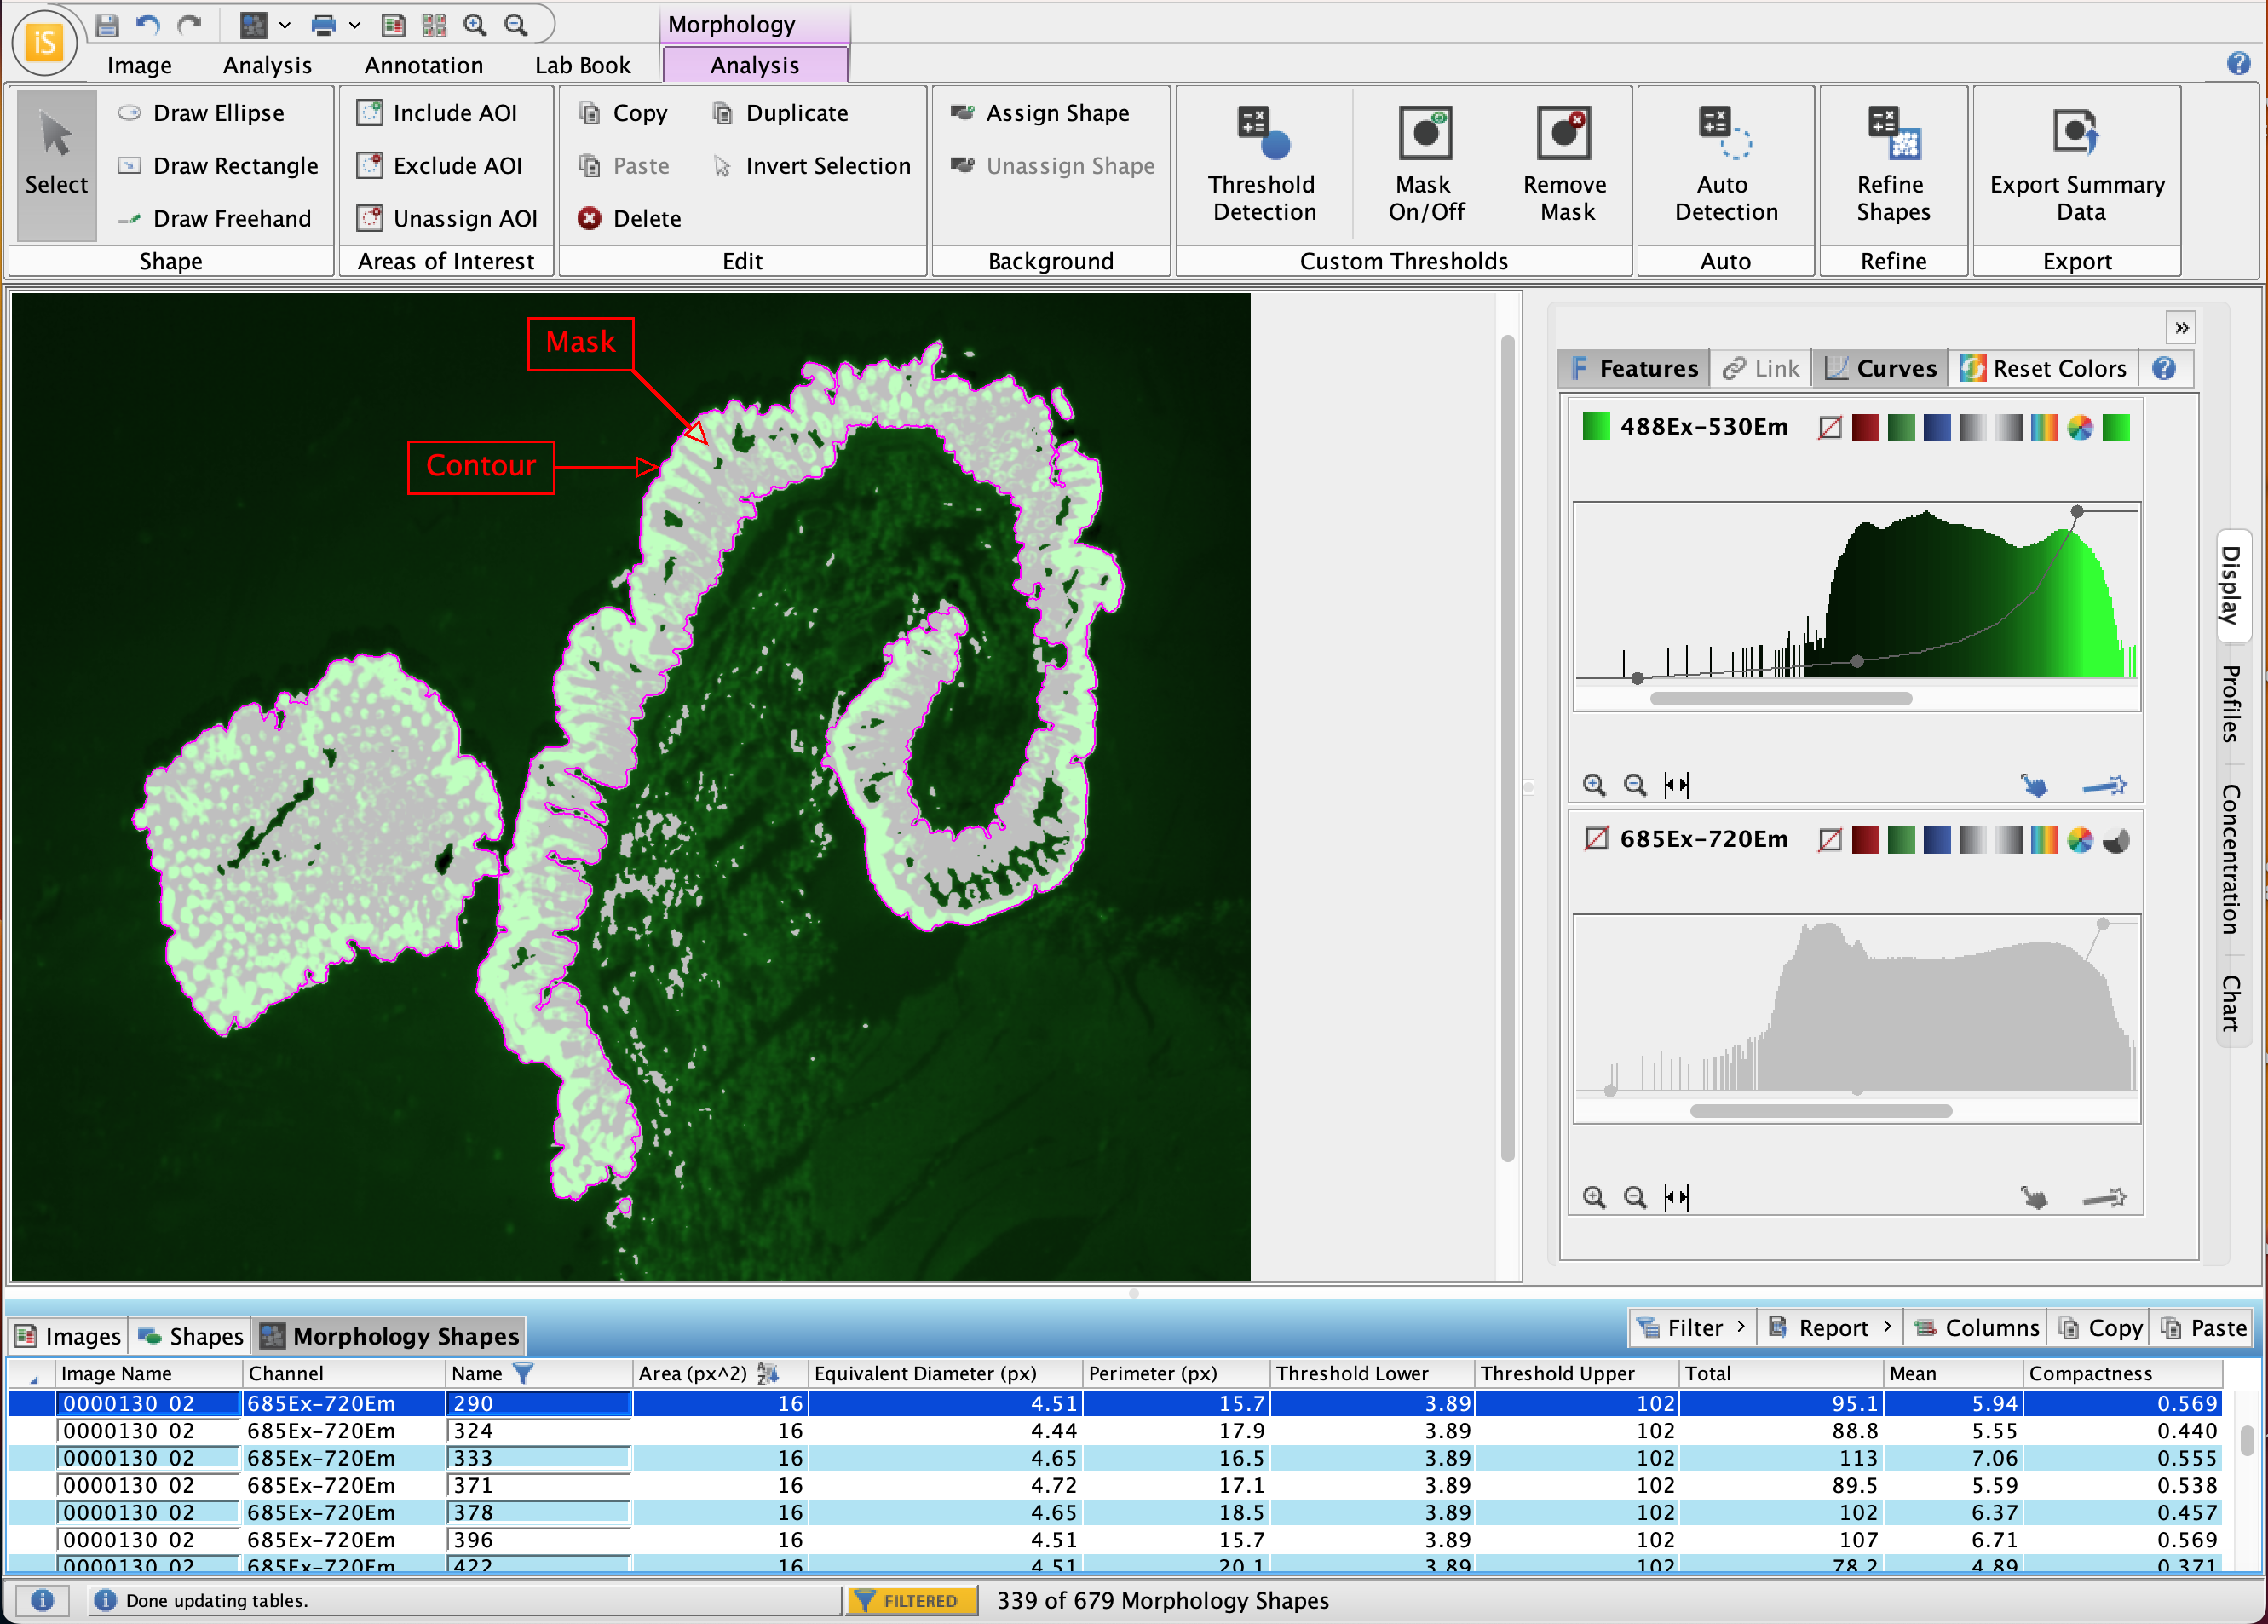Switch to the Profiles side tab
2268x1624 pixels.
(x=2232, y=703)
